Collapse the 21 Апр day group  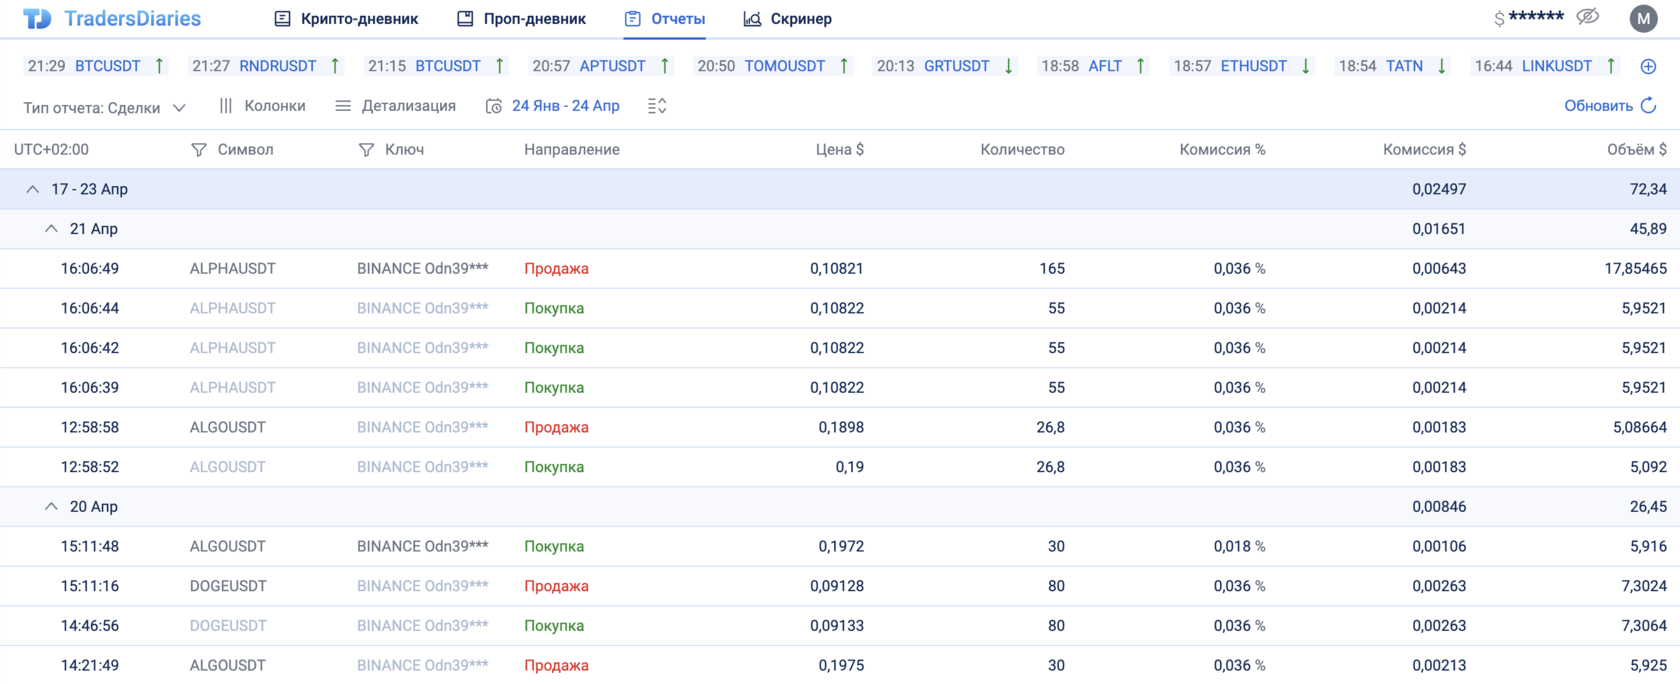point(52,229)
